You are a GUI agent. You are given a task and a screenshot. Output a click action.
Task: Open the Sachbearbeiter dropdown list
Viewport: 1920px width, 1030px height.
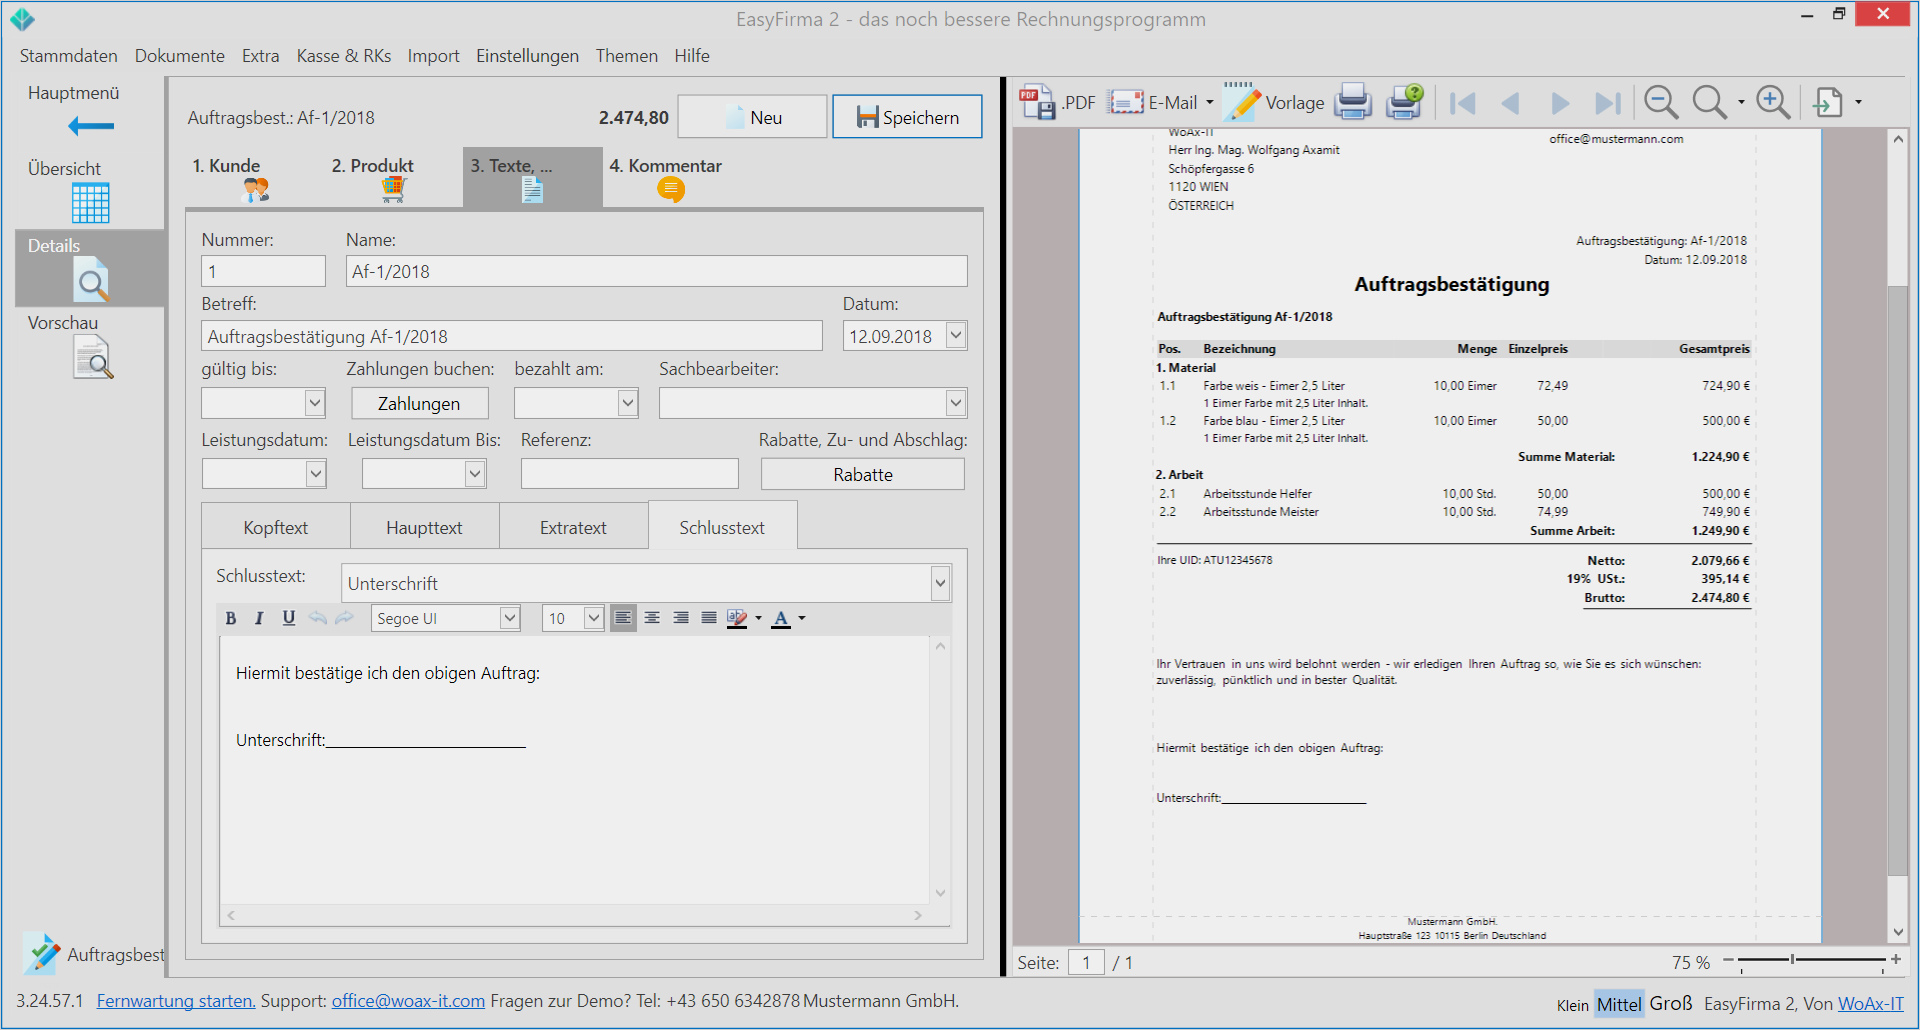[x=956, y=403]
